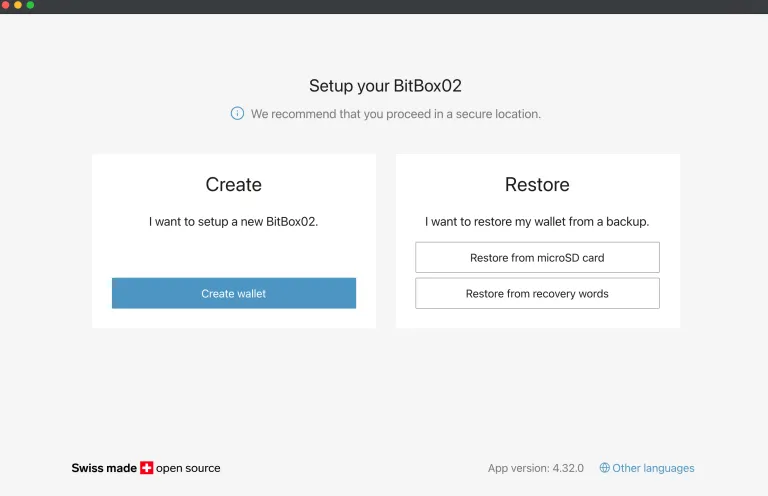The width and height of the screenshot is (768, 496).
Task: Click the App version 4.32.0 text
Action: (535, 468)
